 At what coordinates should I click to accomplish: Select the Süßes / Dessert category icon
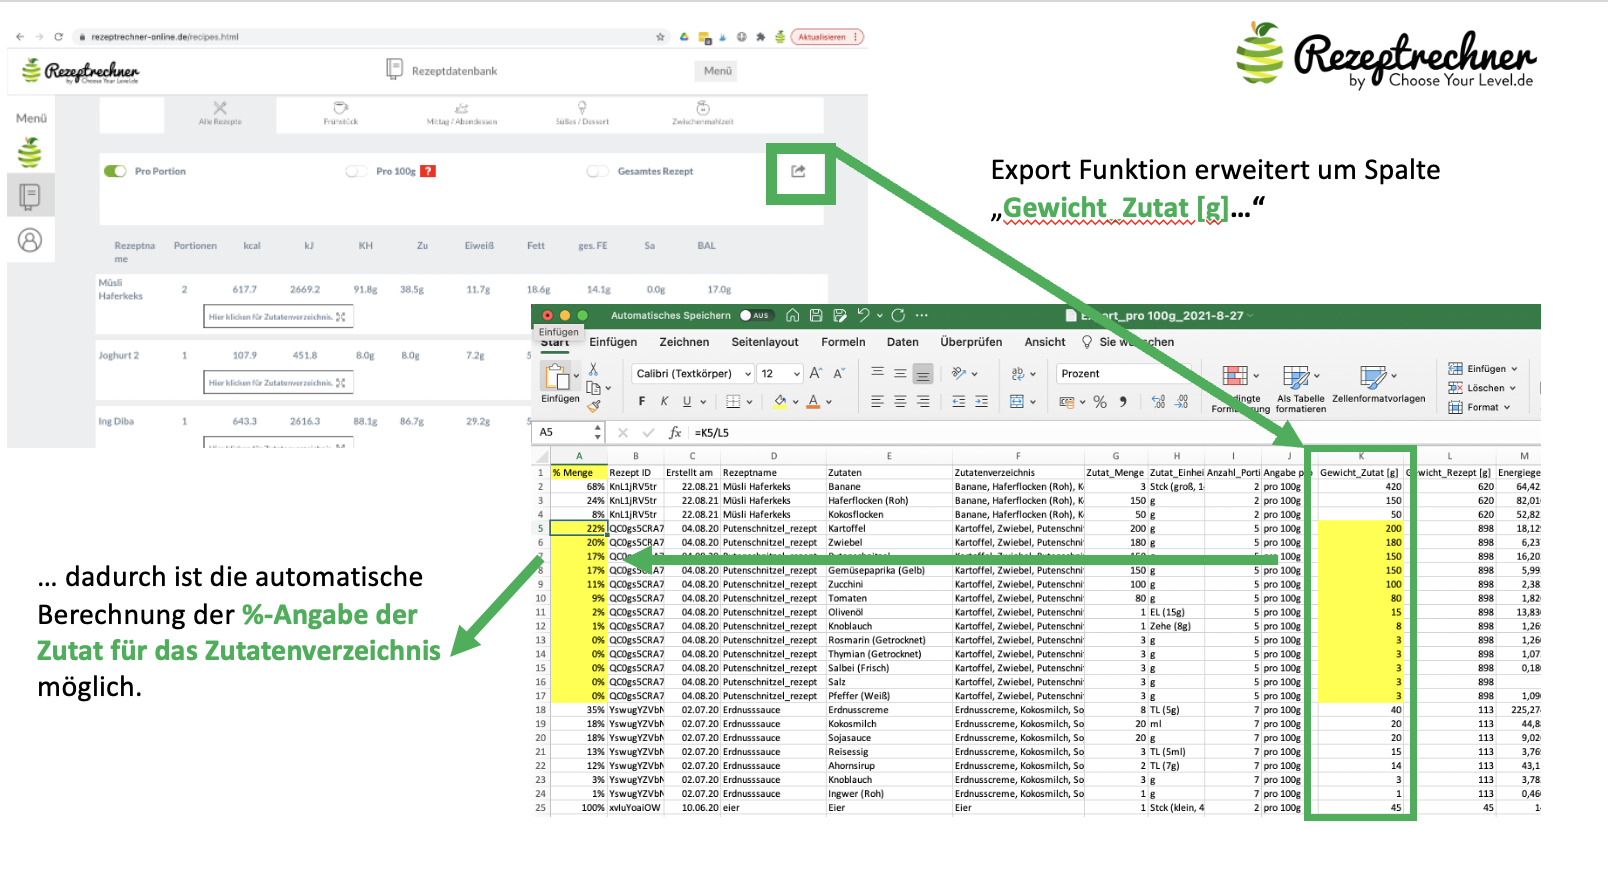tap(582, 108)
